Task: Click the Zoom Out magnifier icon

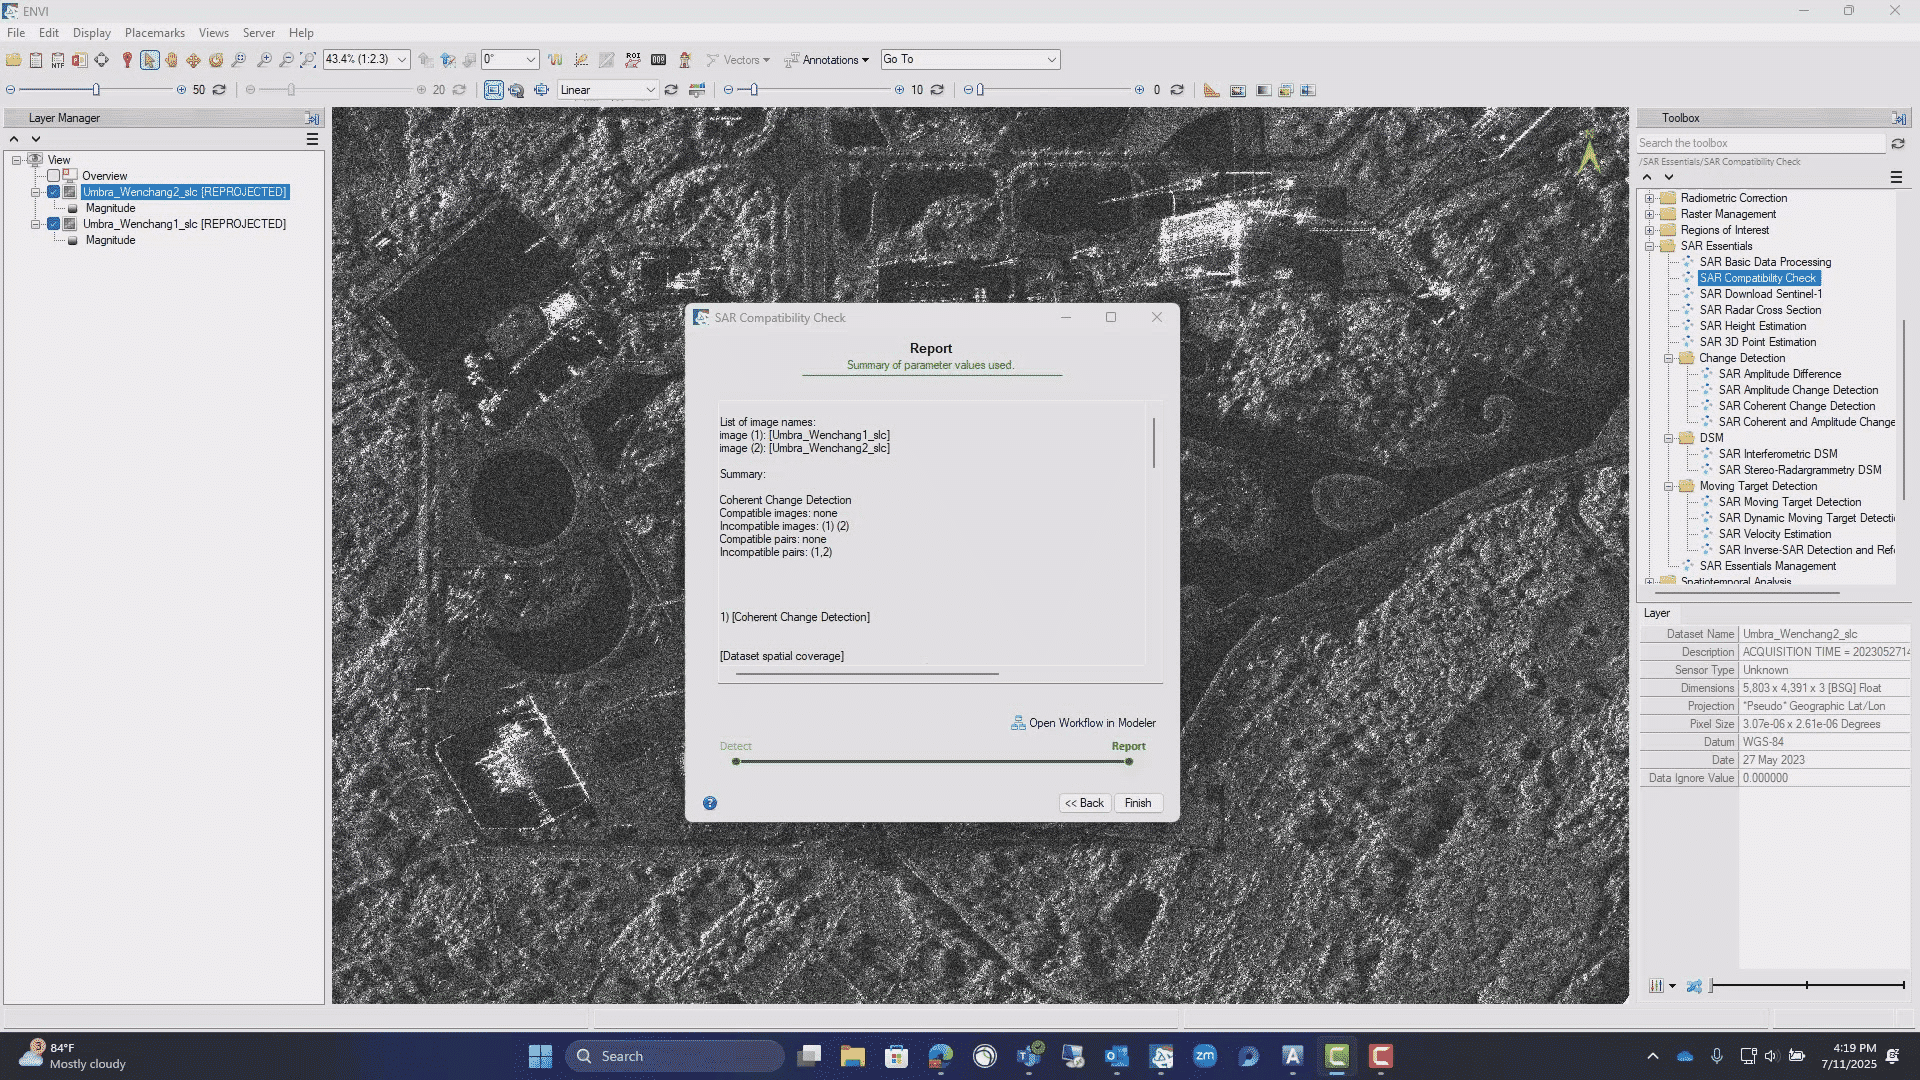Action: click(x=286, y=60)
